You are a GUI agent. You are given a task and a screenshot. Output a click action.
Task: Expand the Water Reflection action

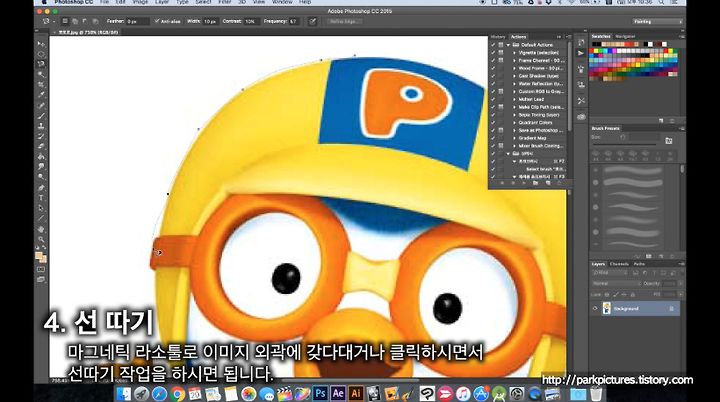point(514,84)
